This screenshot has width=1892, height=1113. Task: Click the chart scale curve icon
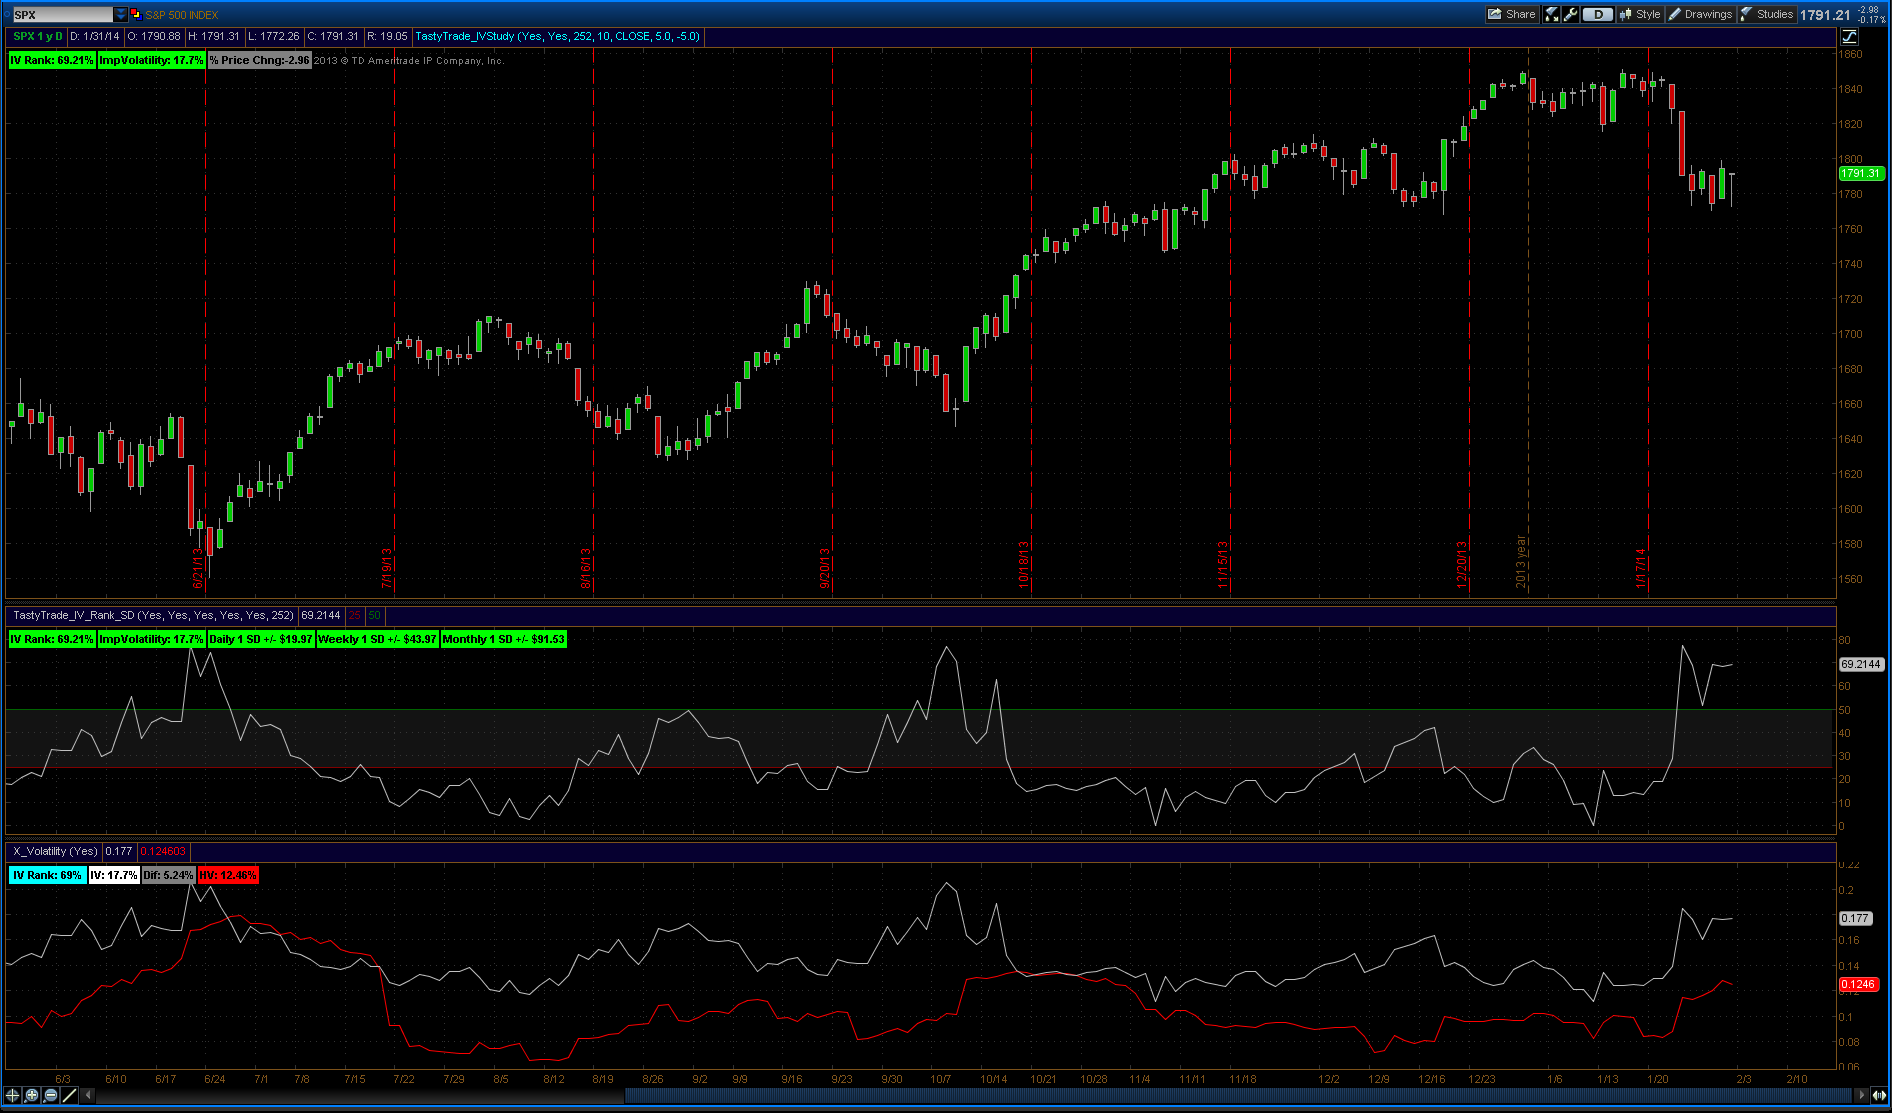click(x=1850, y=36)
